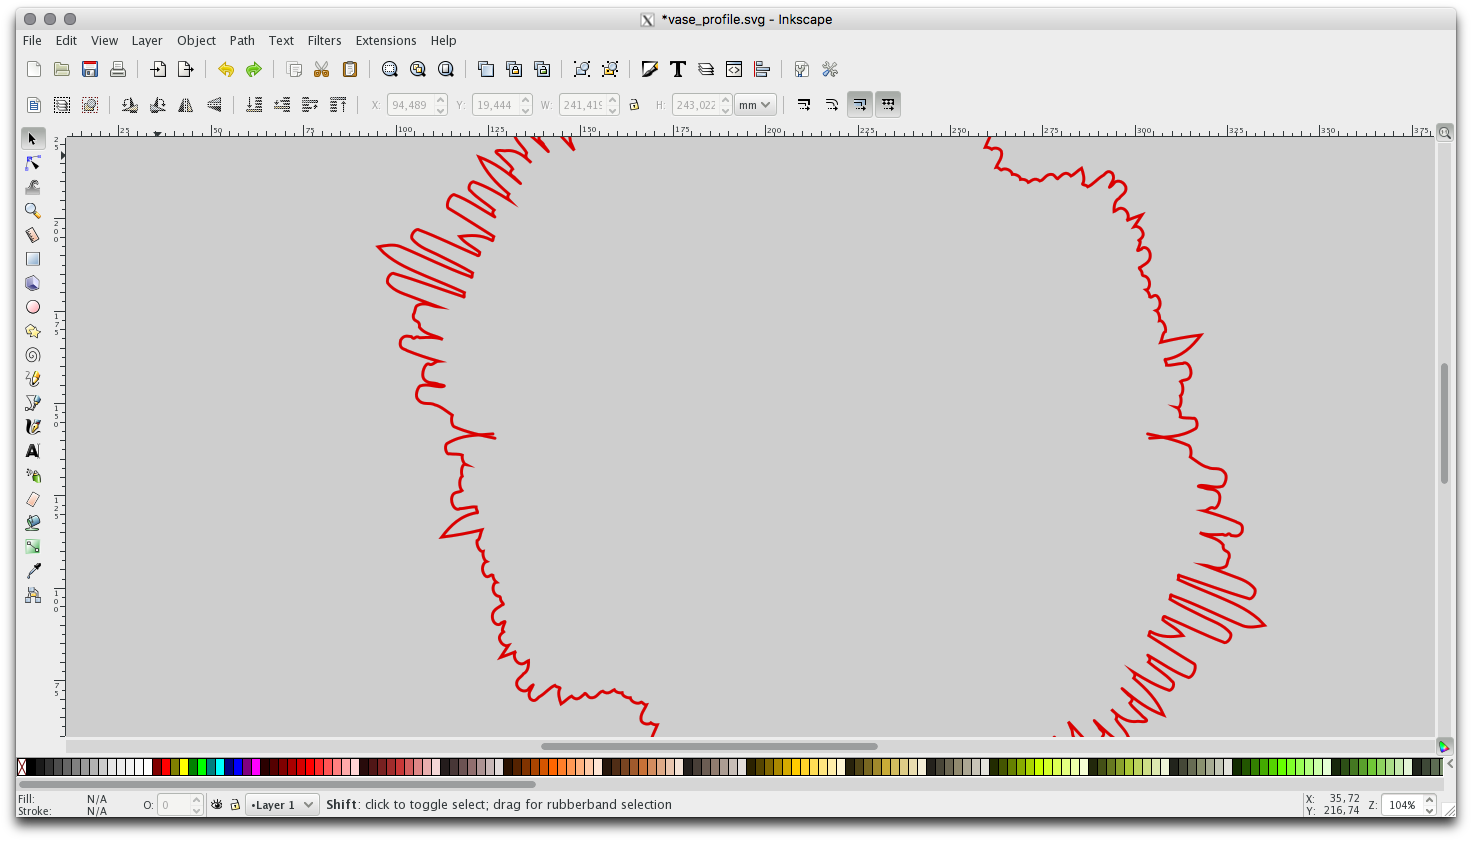Select the Tweak tool

(x=33, y=187)
